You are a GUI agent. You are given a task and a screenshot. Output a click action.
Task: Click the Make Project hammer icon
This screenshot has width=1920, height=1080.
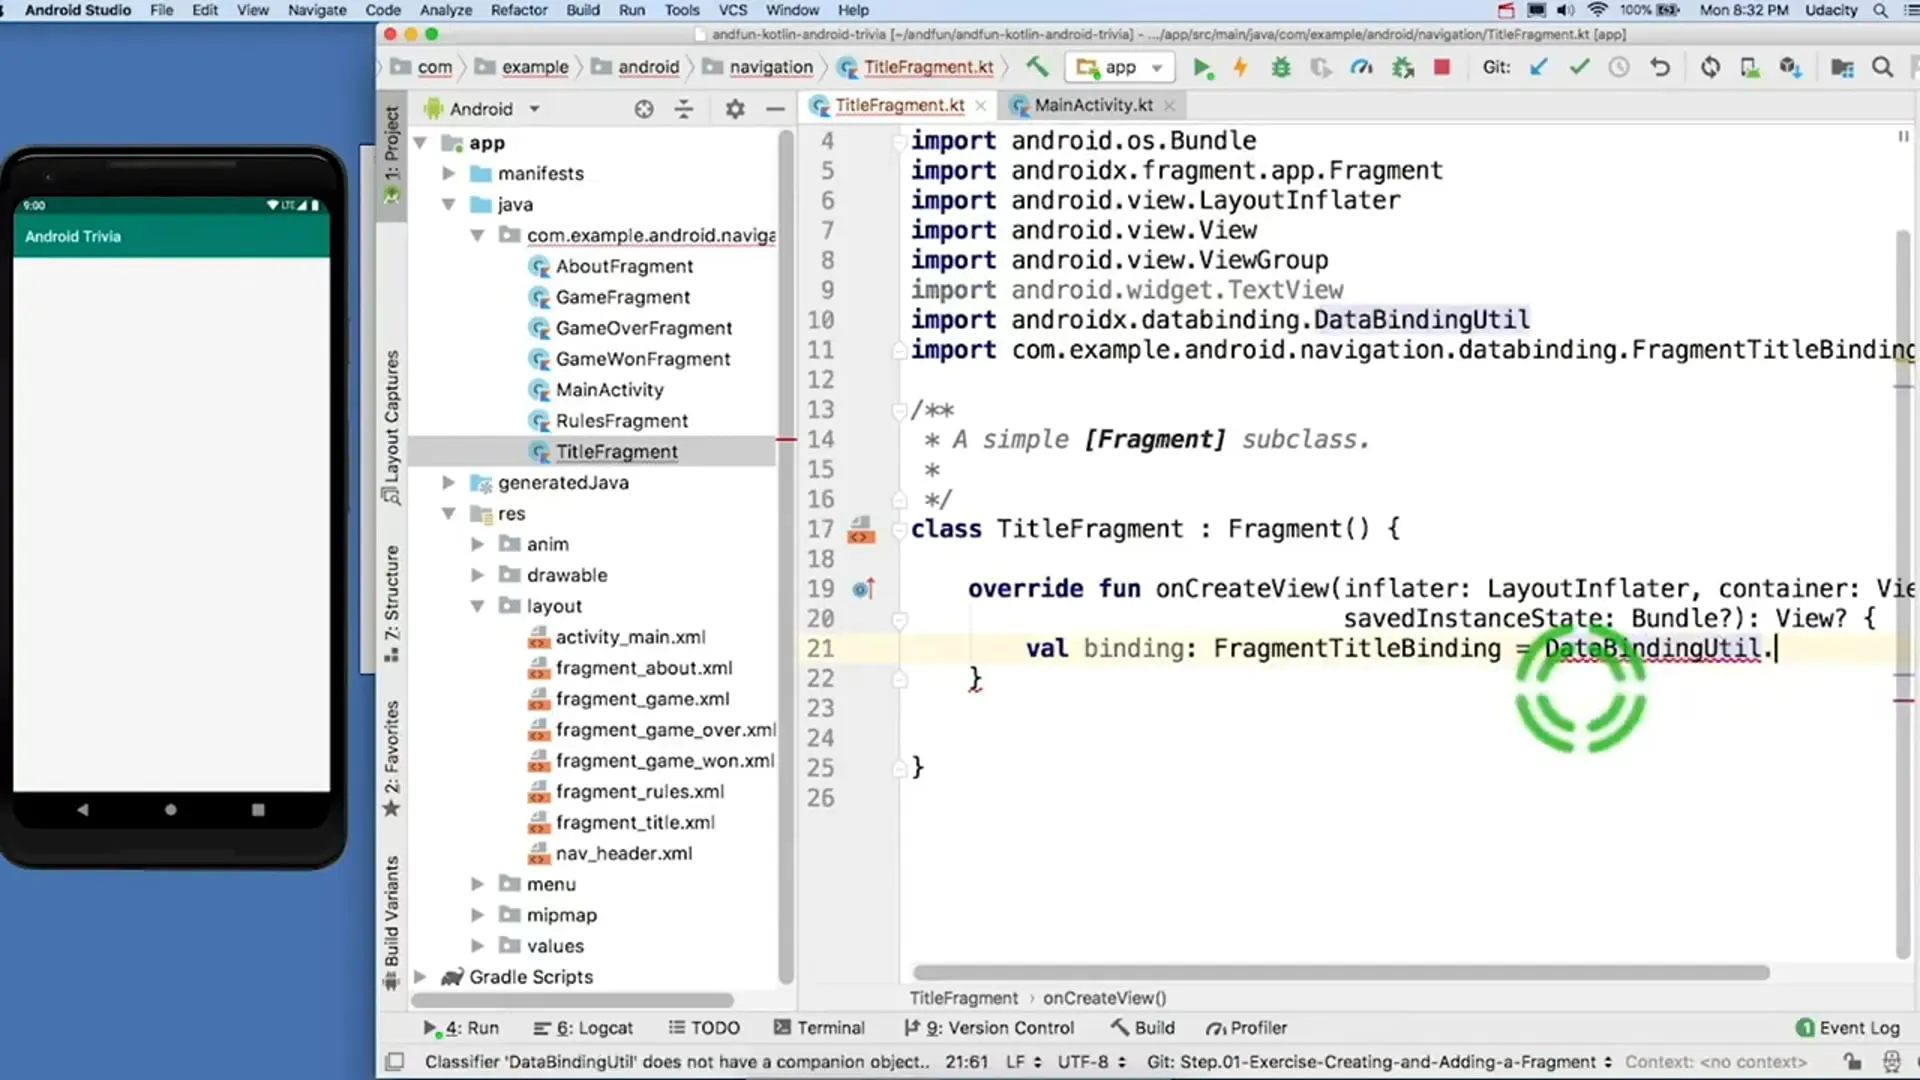(1037, 67)
